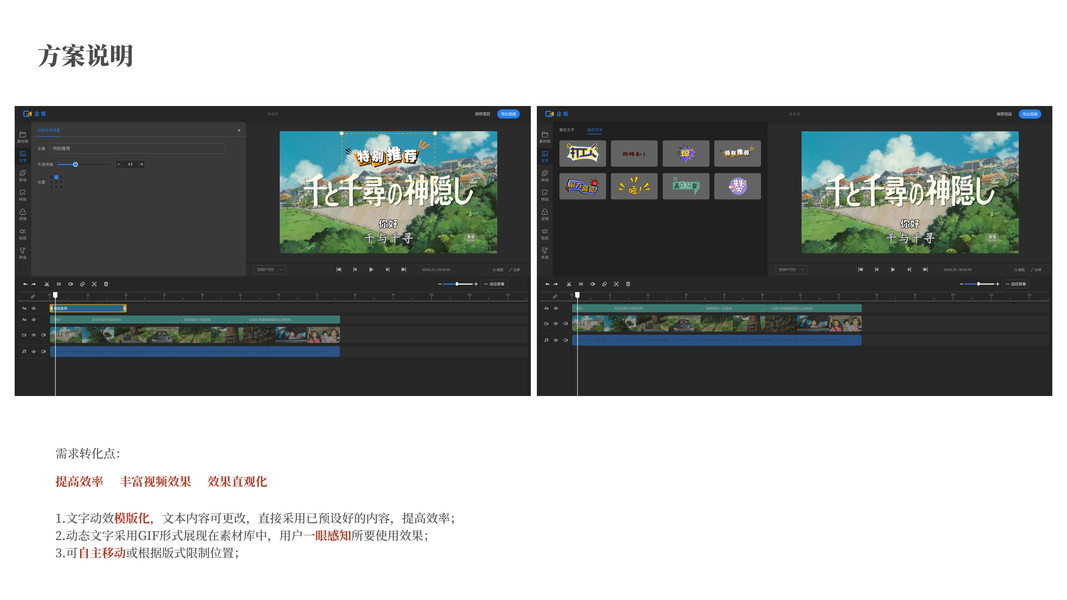Click the right editor timeline zoom slider
The width and height of the screenshot is (1067, 600).
tap(979, 284)
